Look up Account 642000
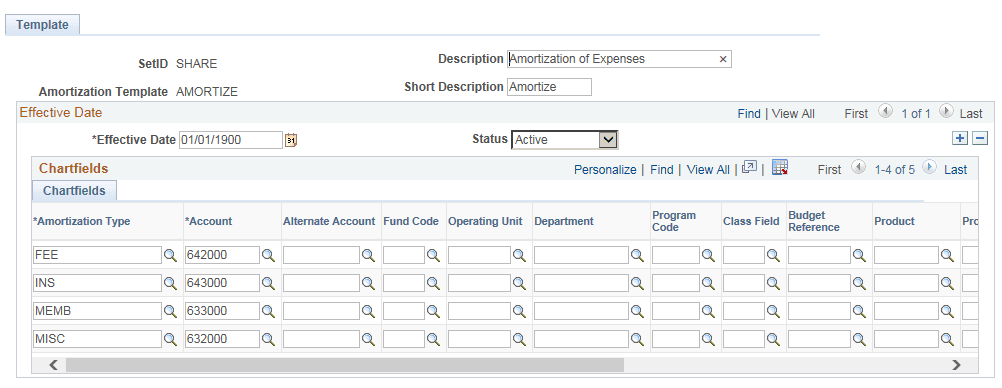The image size is (1002, 388). point(268,255)
